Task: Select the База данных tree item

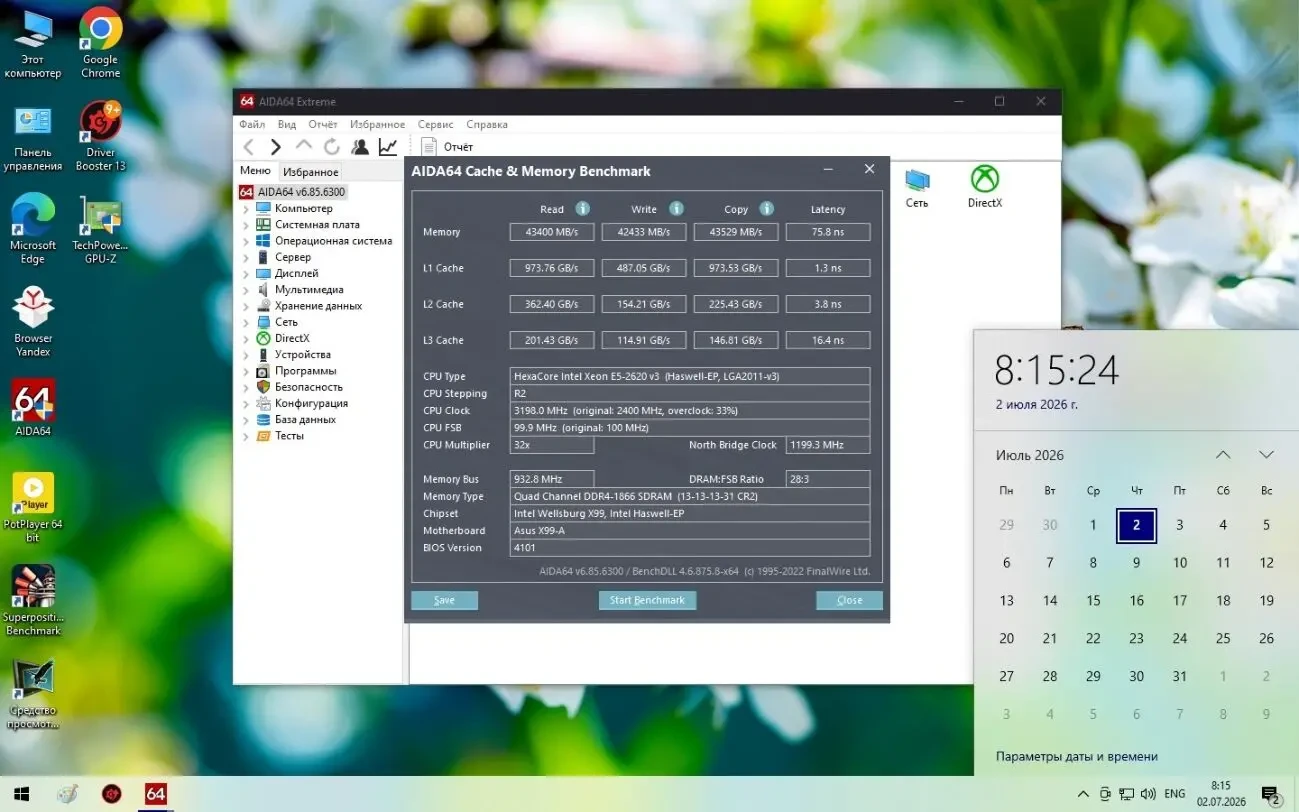Action: 305,419
